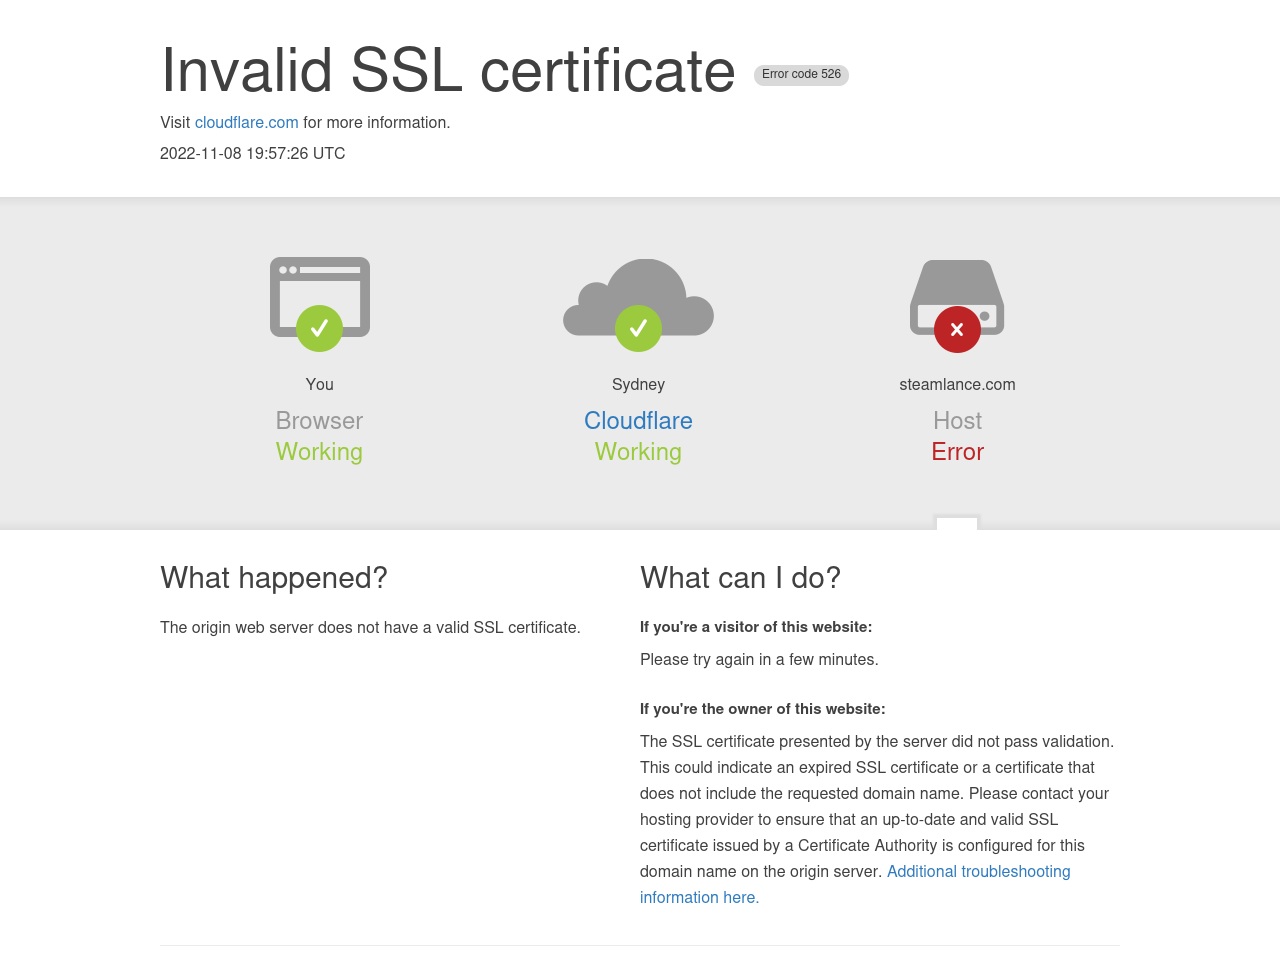Open Additional troubleshooting information link
The image size is (1280, 960).
[855, 884]
